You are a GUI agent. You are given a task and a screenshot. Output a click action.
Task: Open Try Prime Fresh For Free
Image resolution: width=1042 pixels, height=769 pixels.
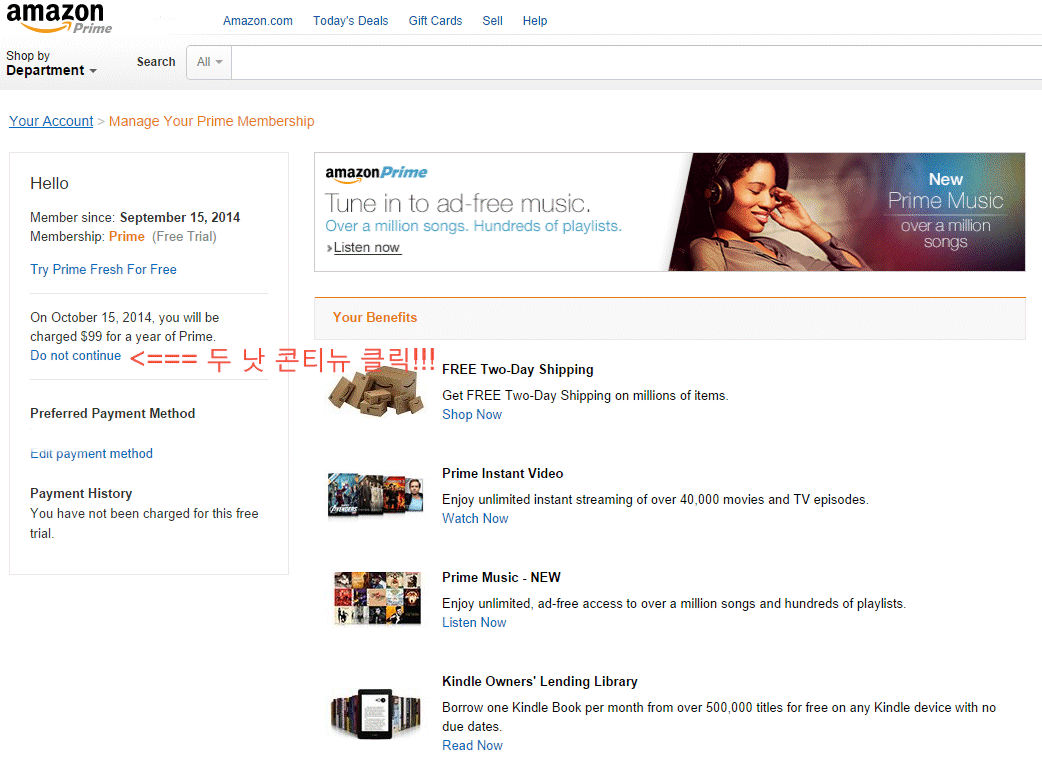[x=103, y=269]
